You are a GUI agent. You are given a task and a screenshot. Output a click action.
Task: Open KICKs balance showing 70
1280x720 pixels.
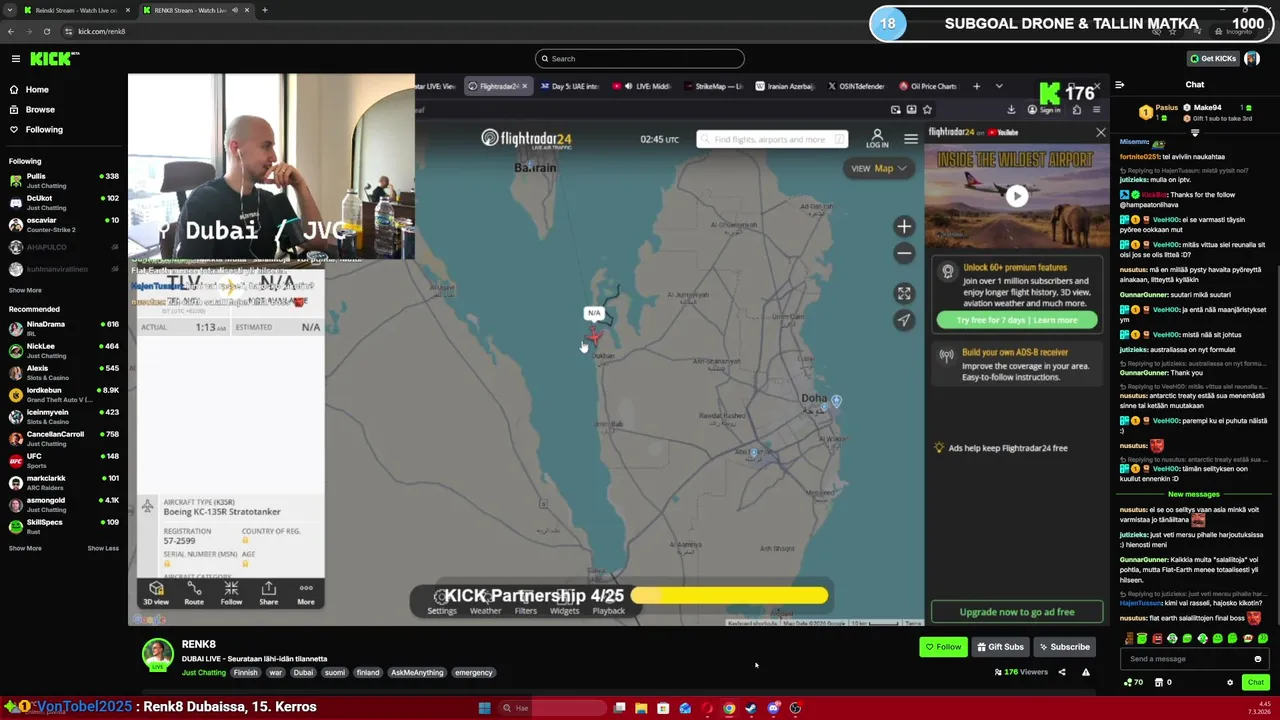pos(1133,683)
